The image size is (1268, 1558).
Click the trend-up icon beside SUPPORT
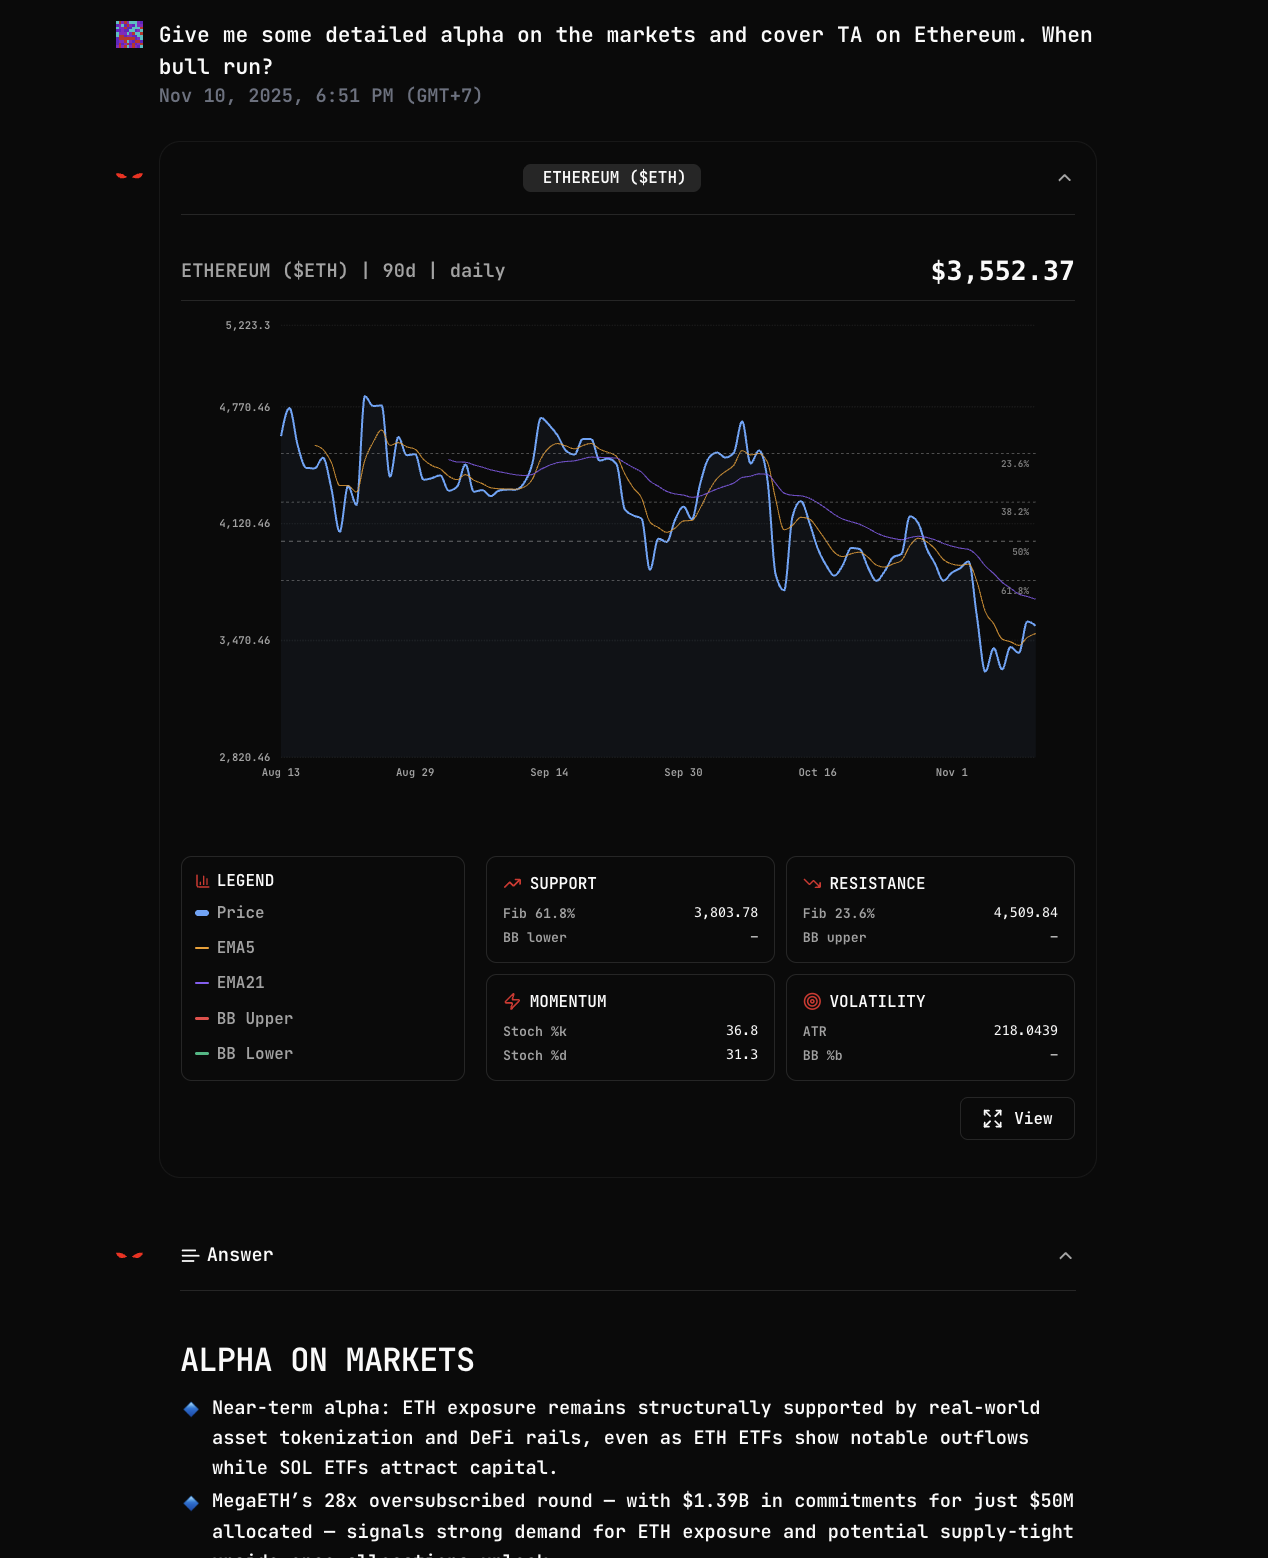[512, 884]
